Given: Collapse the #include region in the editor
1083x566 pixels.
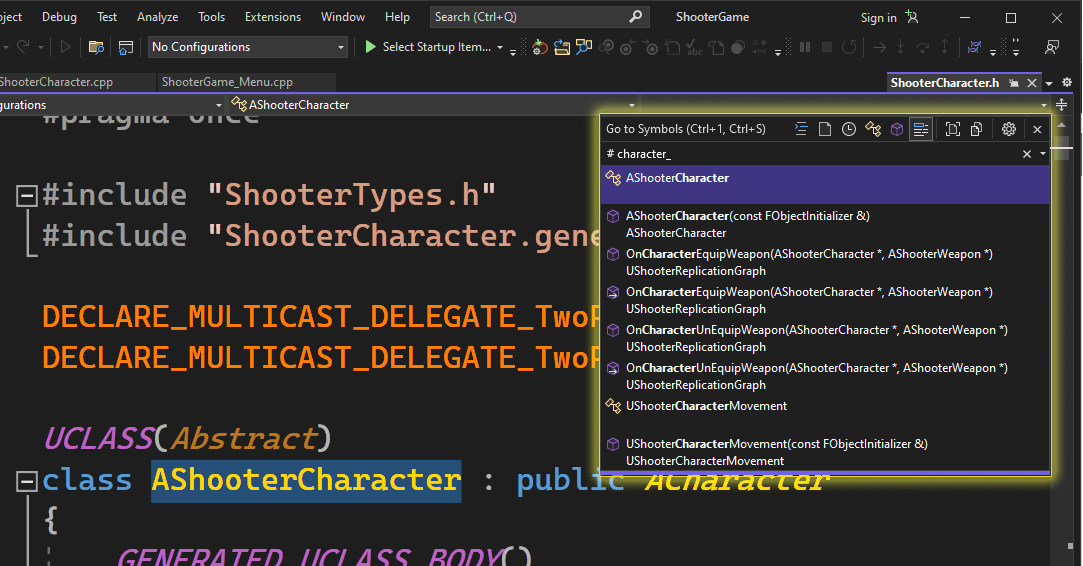Looking at the screenshot, I should click(27, 195).
